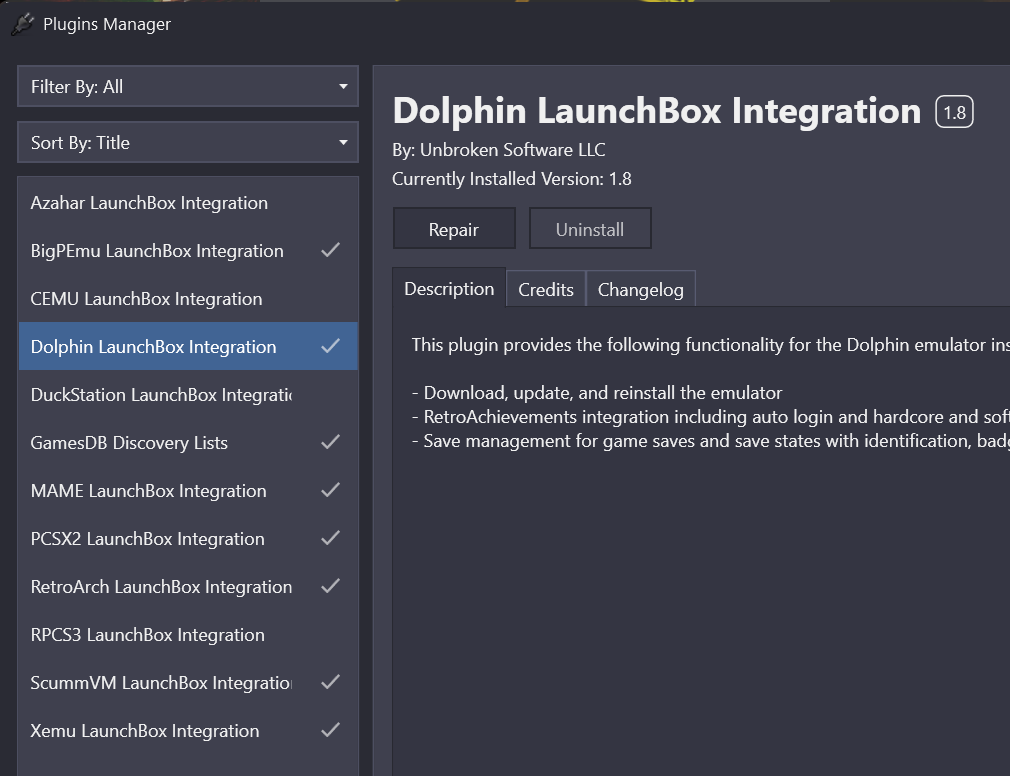Click the checkmark next to RetroArch LaunchBox Integration
This screenshot has width=1010, height=776.
coord(330,586)
